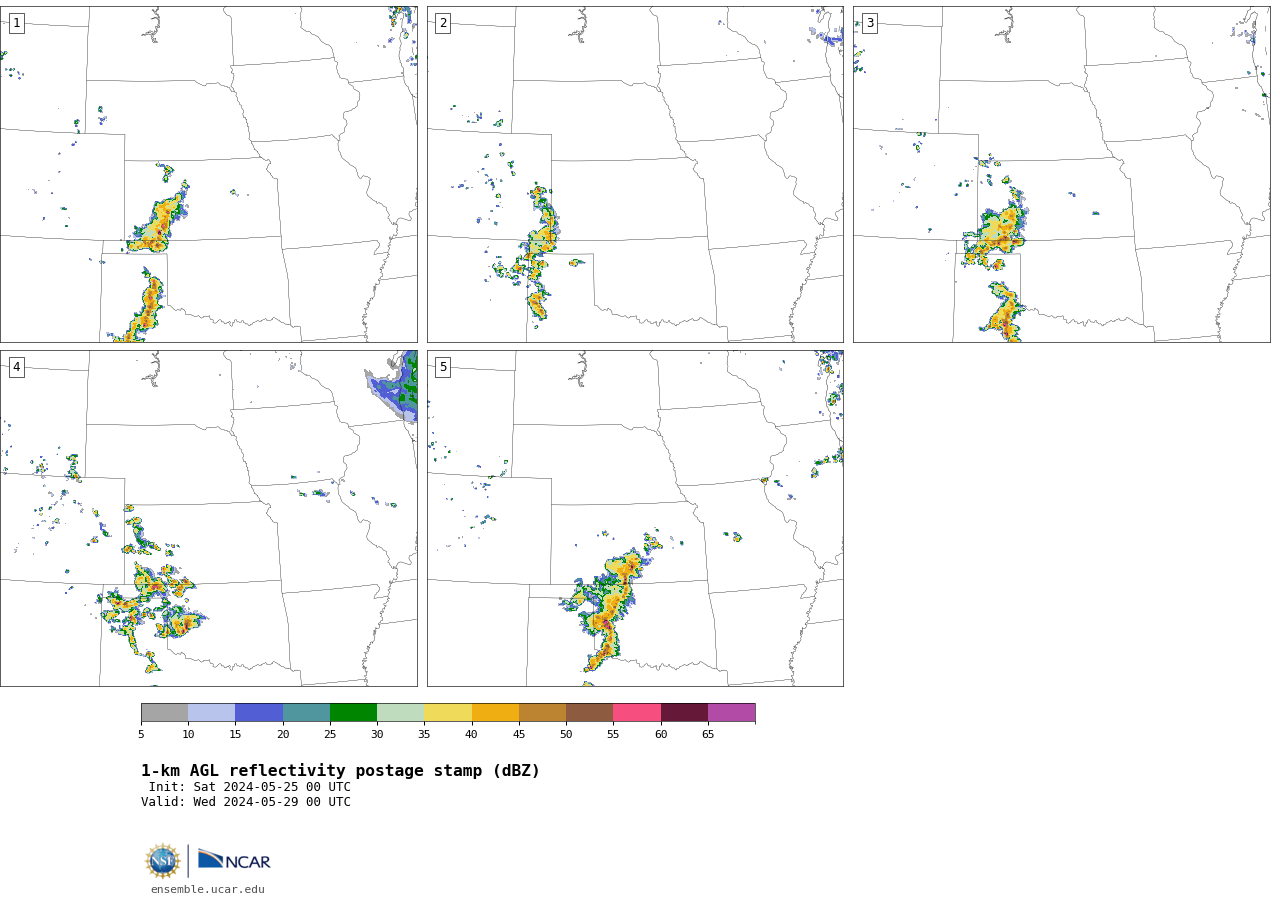Click the colorbar tick label 5
The width and height of the screenshot is (1280, 901).
[x=141, y=735]
